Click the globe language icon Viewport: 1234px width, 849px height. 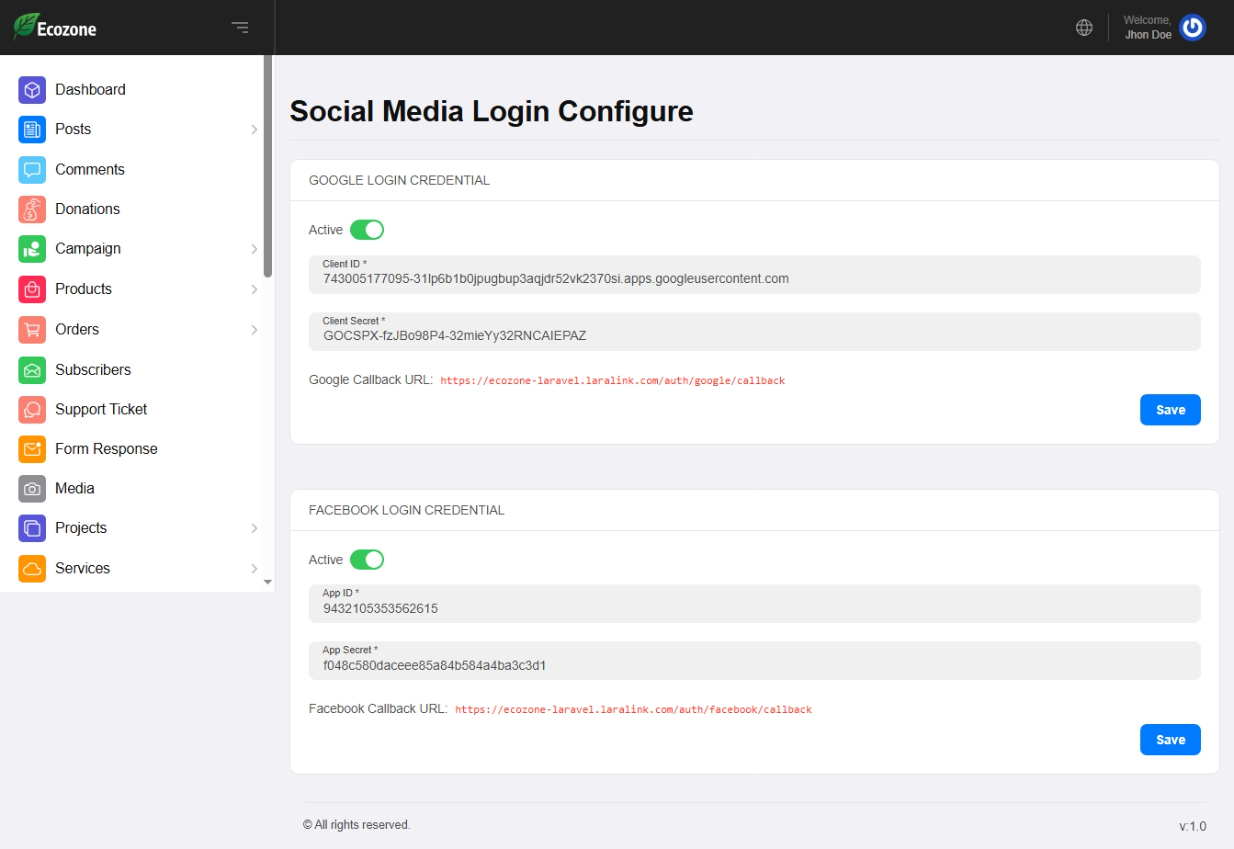click(1084, 28)
